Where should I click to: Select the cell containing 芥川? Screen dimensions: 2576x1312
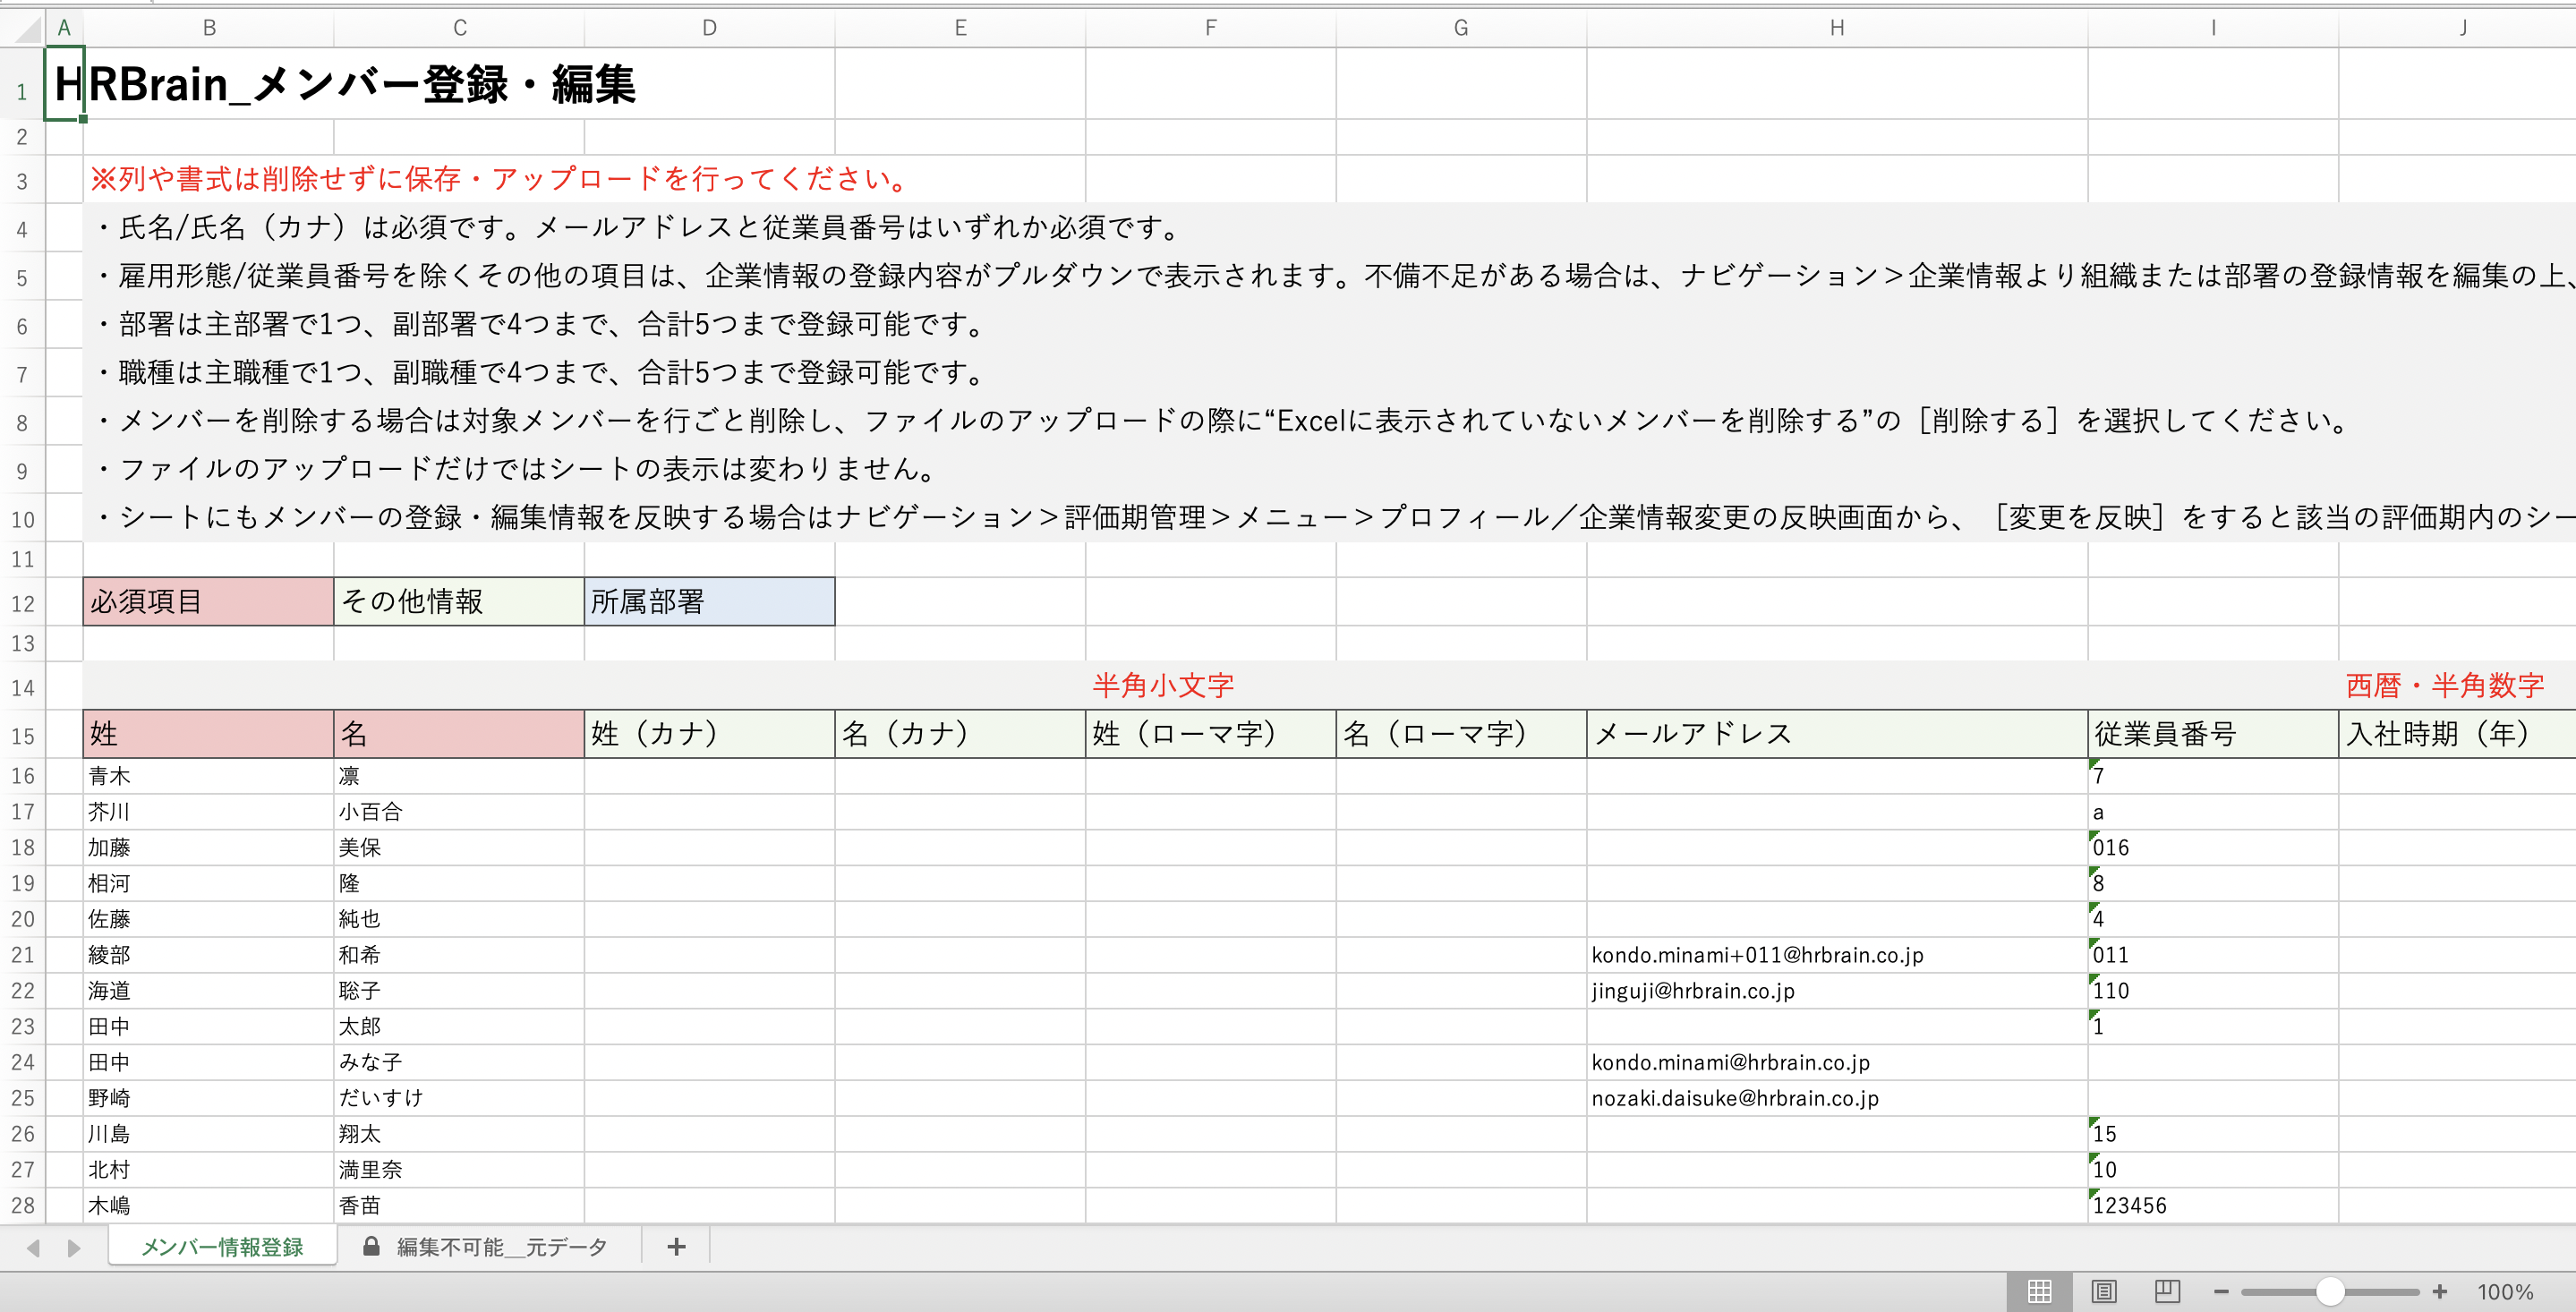(x=209, y=812)
